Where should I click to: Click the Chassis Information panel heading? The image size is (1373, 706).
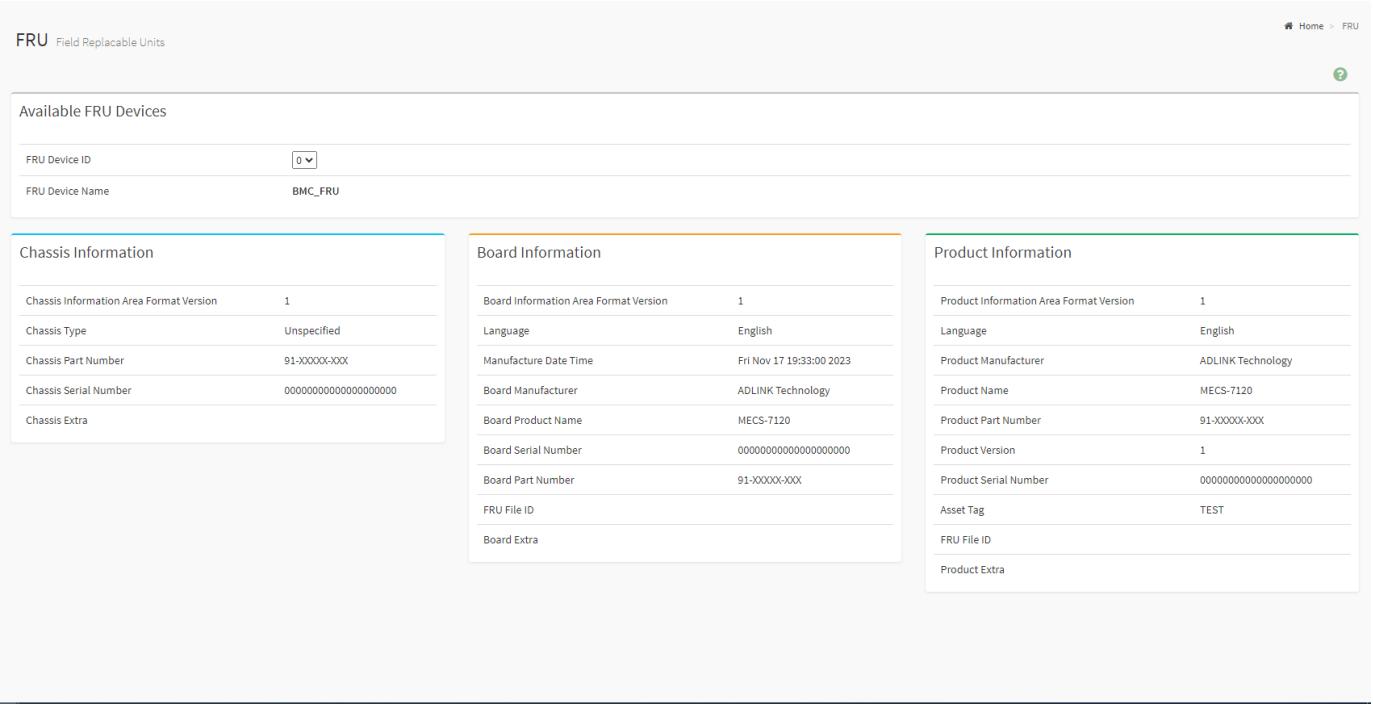click(86, 252)
